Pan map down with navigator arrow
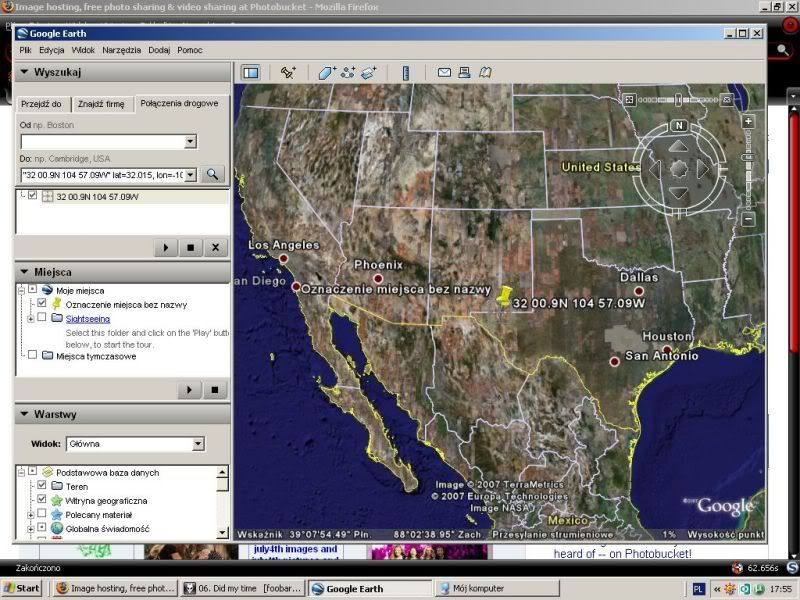This screenshot has height=600, width=800. coord(679,192)
